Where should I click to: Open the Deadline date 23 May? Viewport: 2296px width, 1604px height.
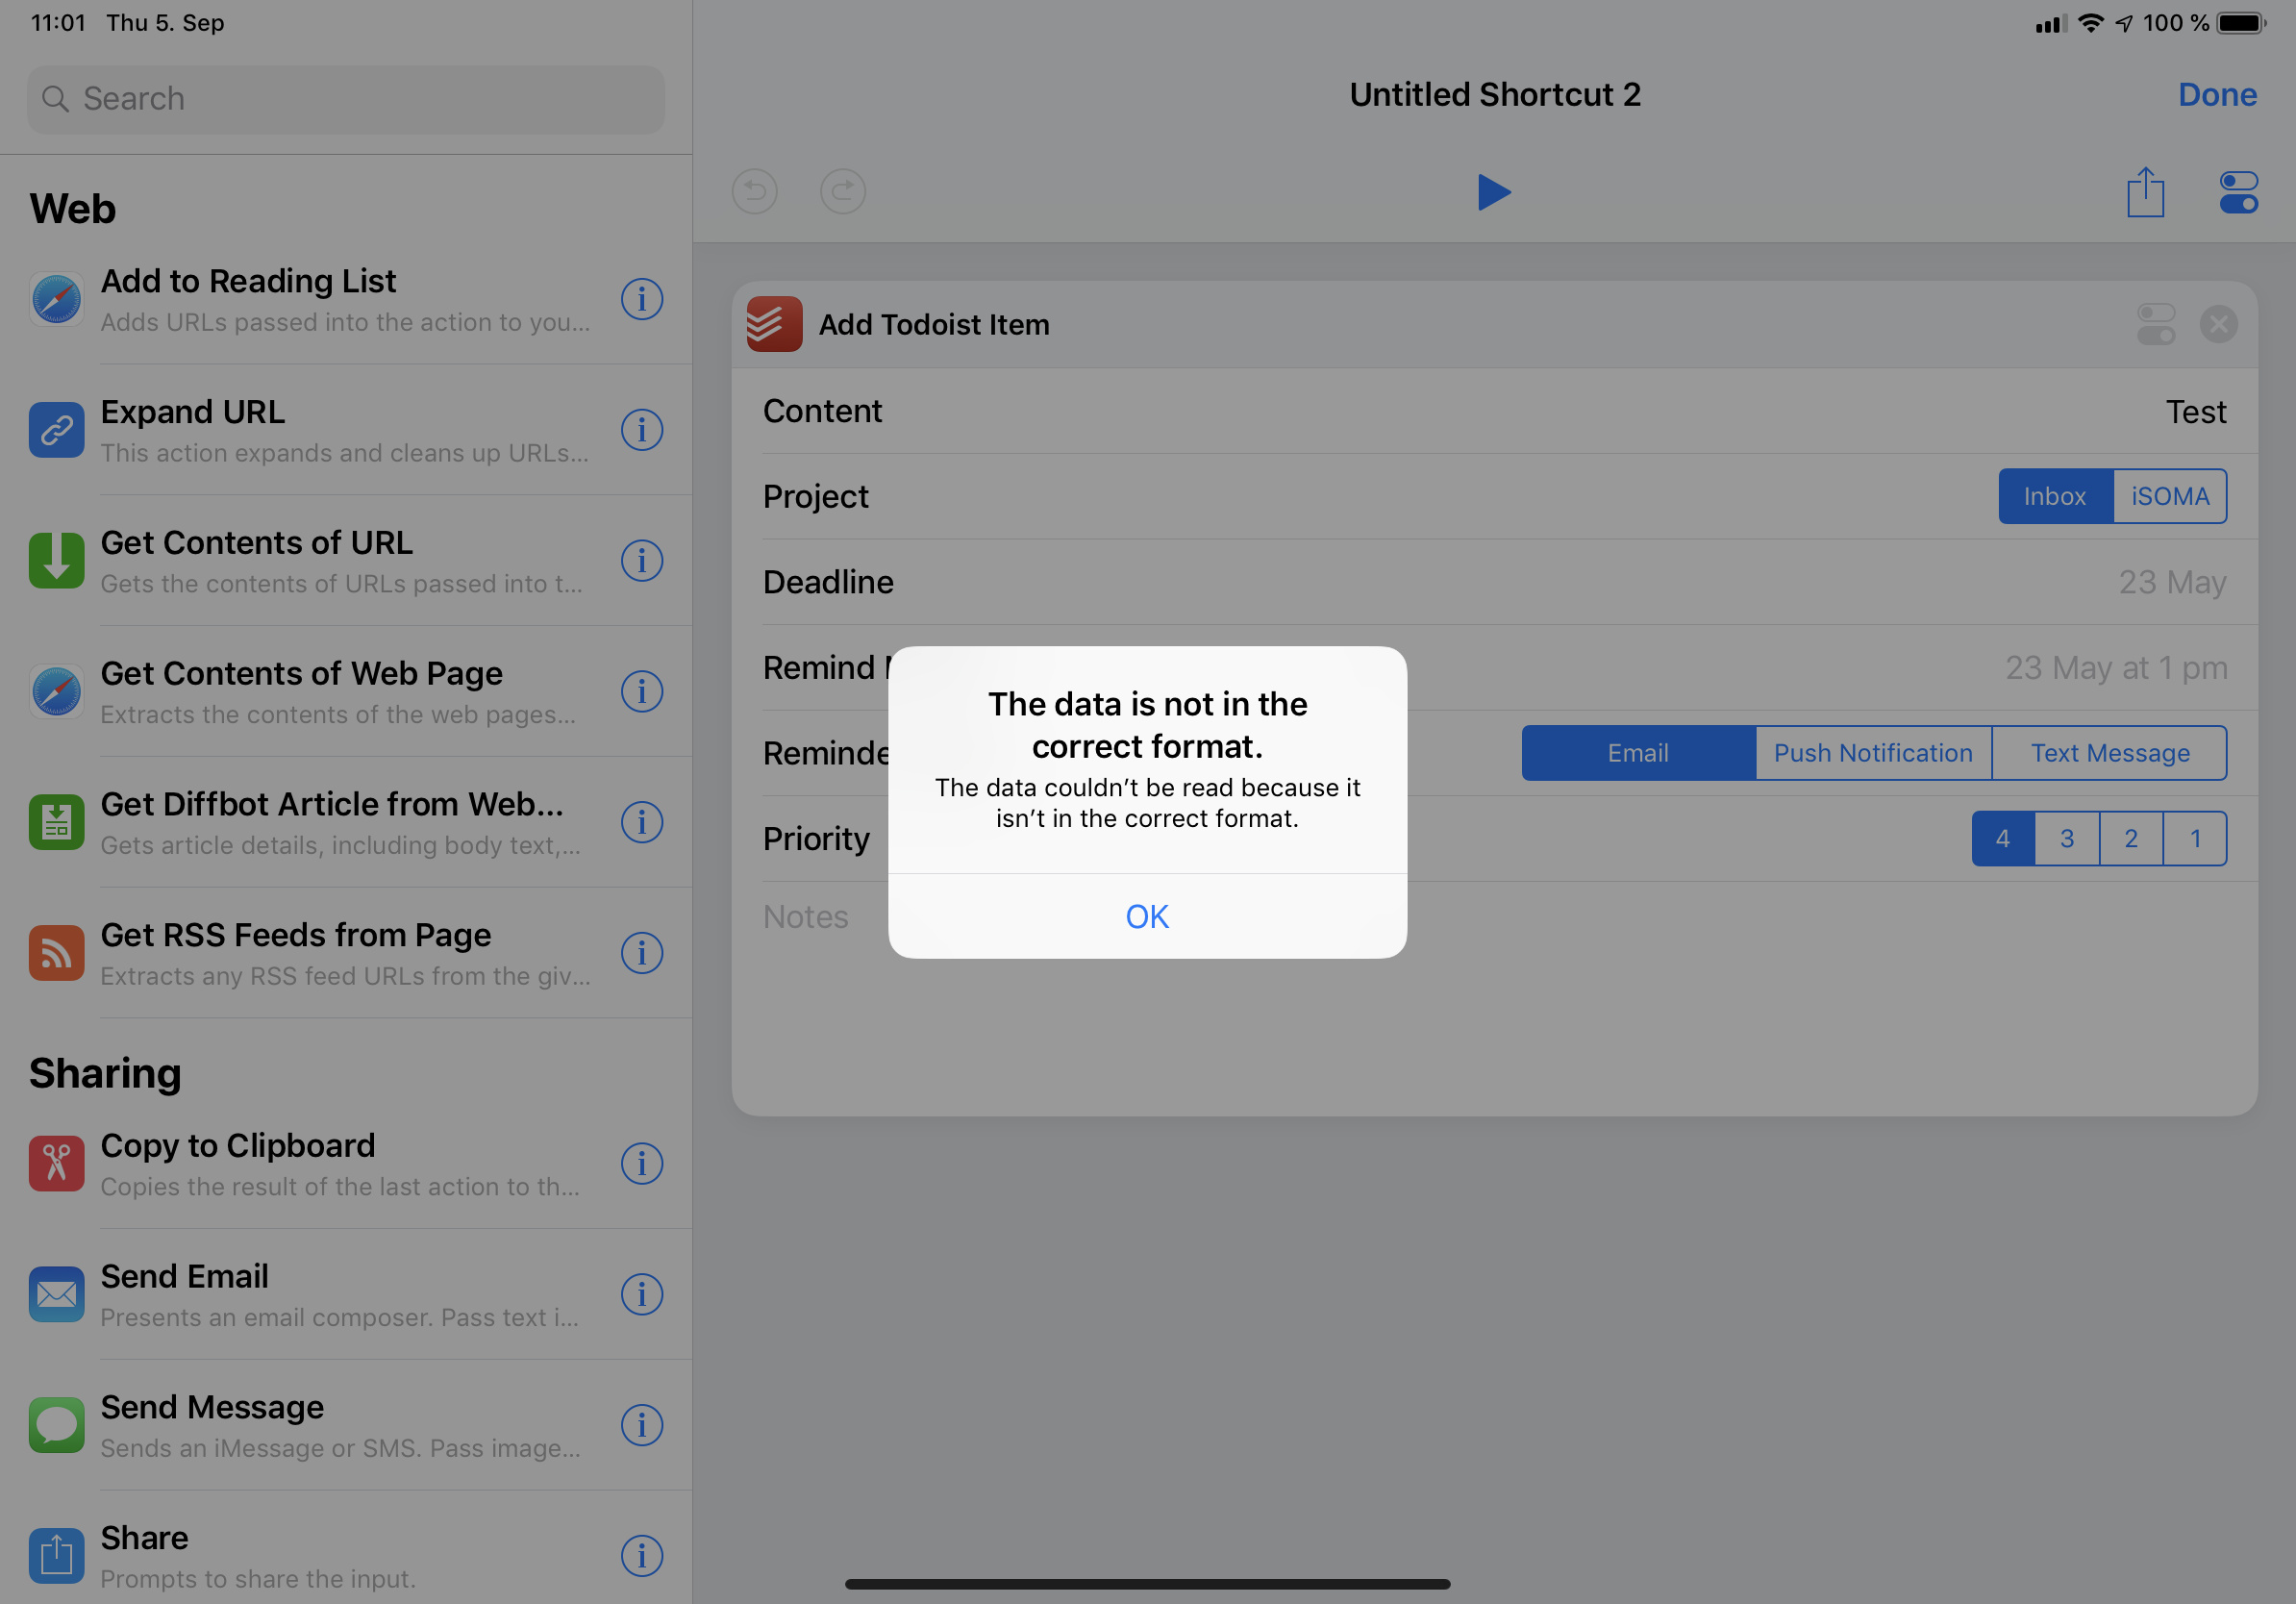[x=2171, y=582]
